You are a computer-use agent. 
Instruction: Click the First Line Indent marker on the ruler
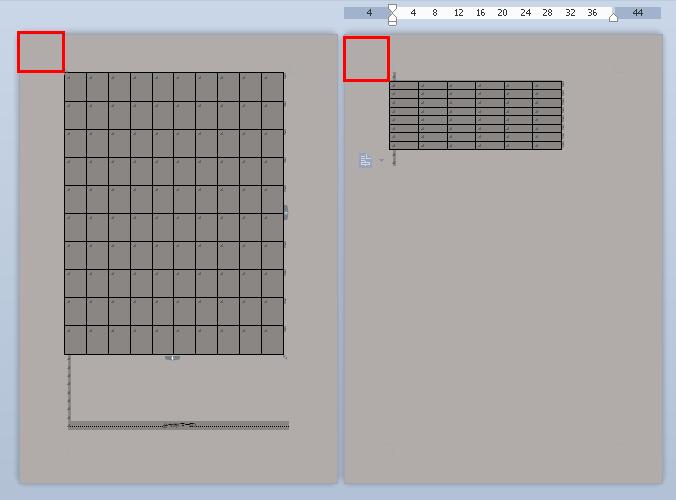(x=392, y=9)
